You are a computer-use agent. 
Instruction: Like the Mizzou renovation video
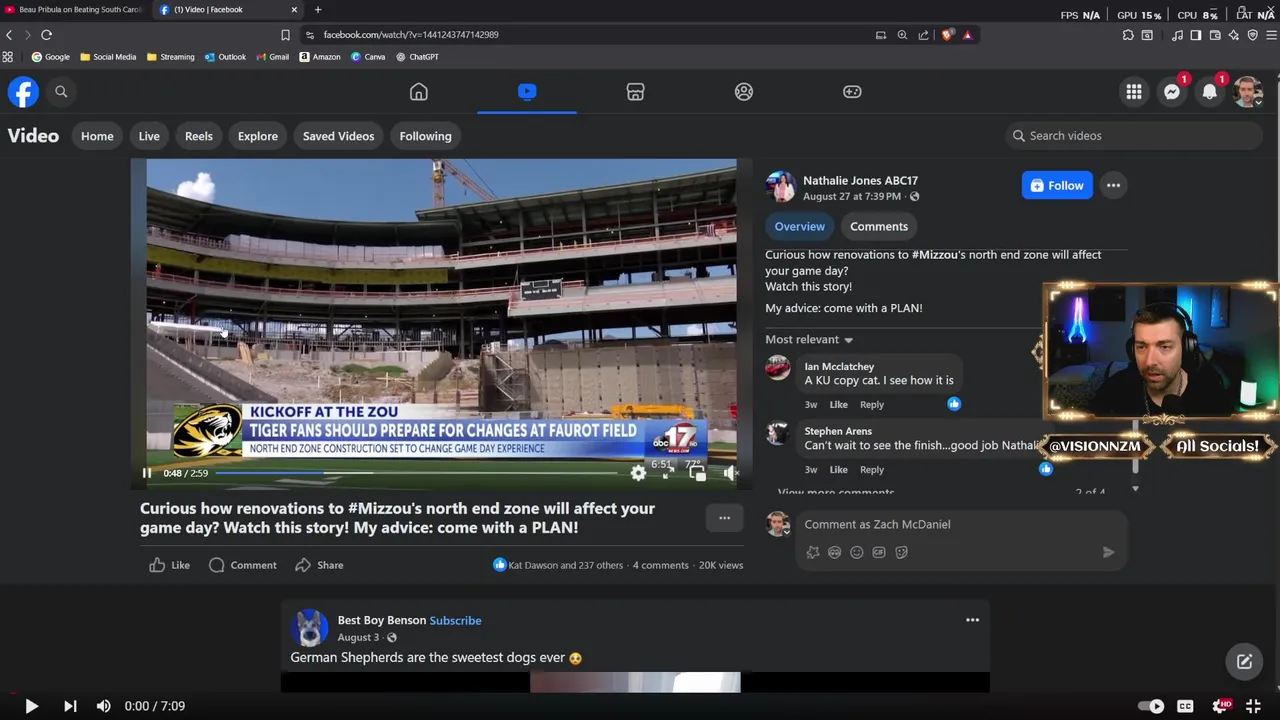click(169, 565)
